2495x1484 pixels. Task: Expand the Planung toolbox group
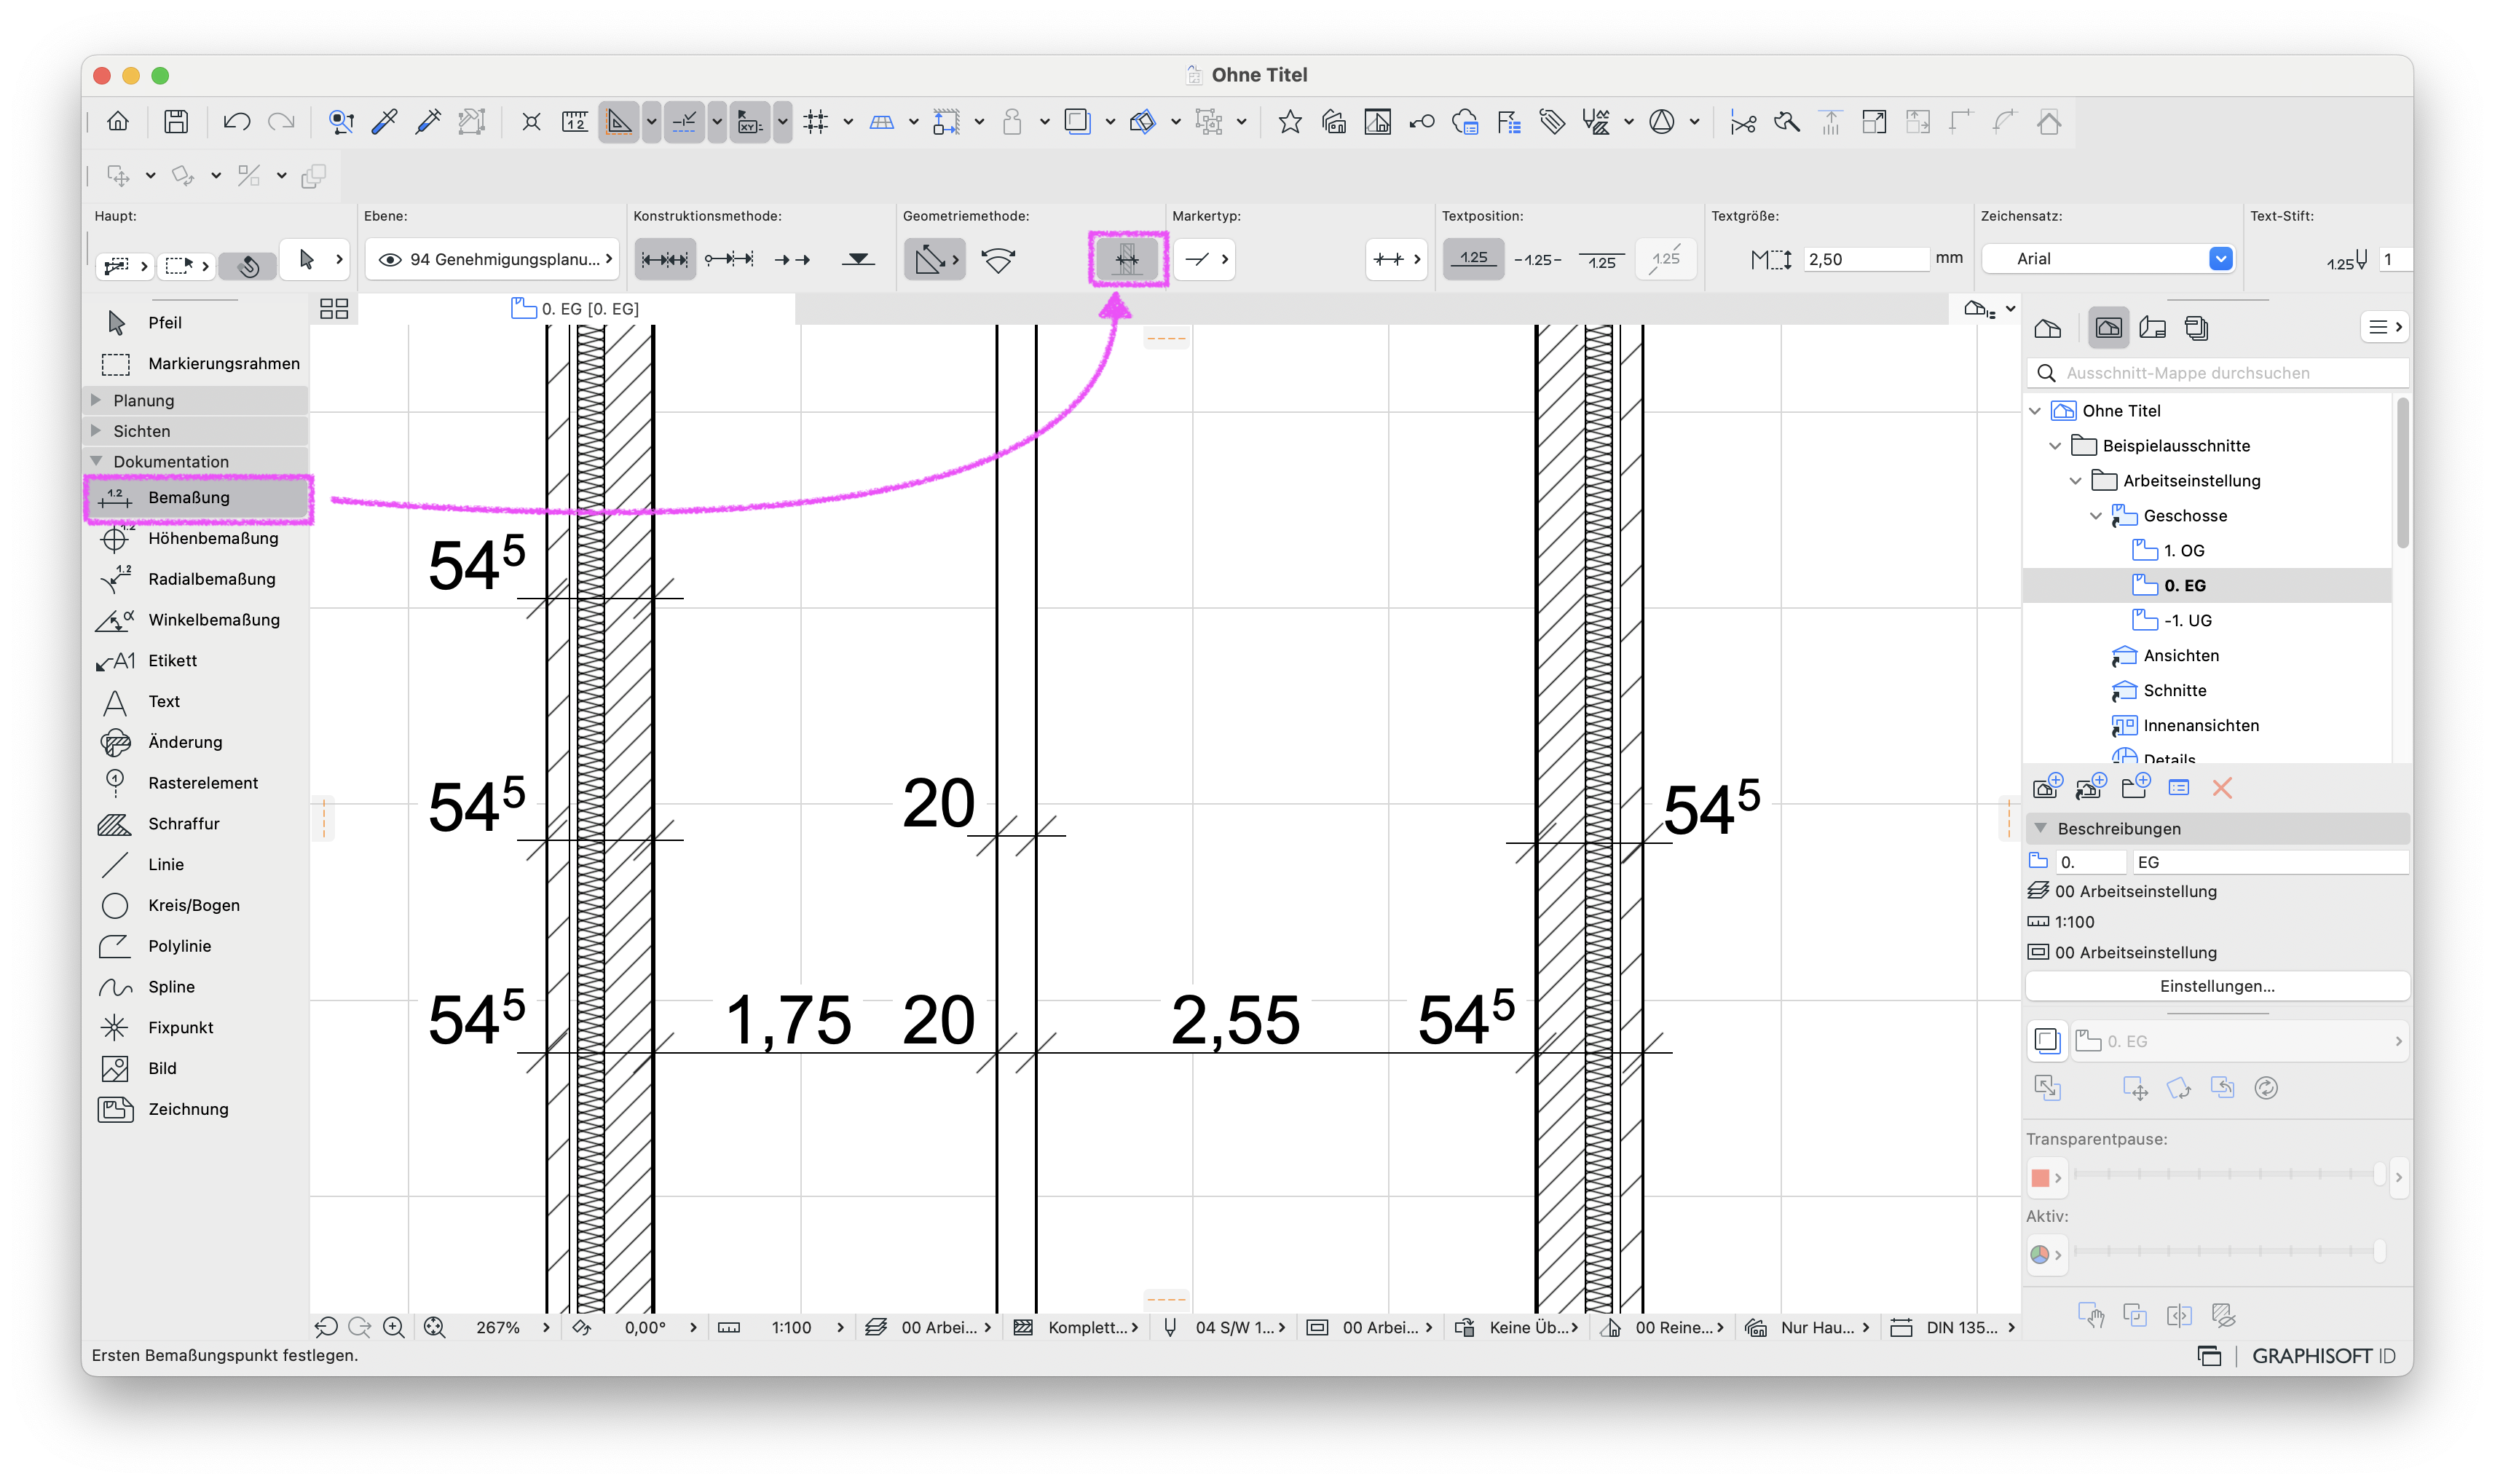[x=96, y=400]
